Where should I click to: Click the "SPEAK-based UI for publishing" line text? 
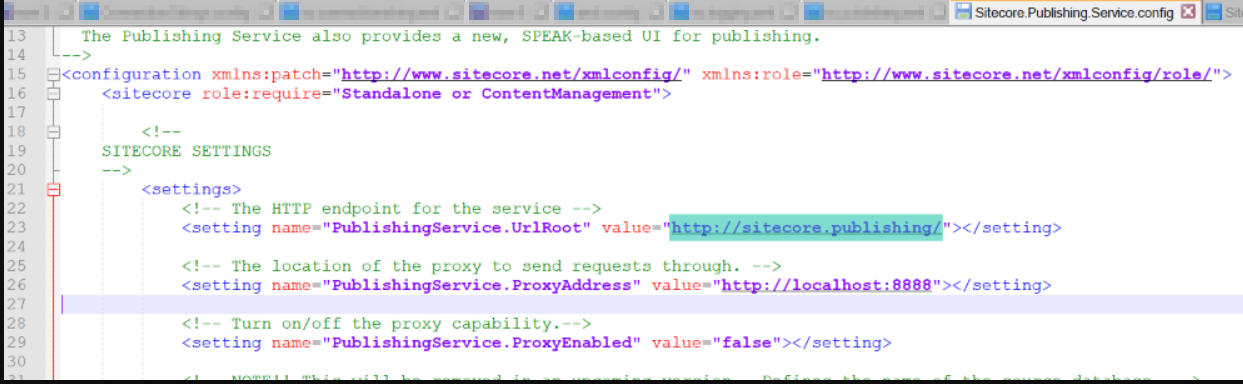pyautogui.click(x=451, y=37)
